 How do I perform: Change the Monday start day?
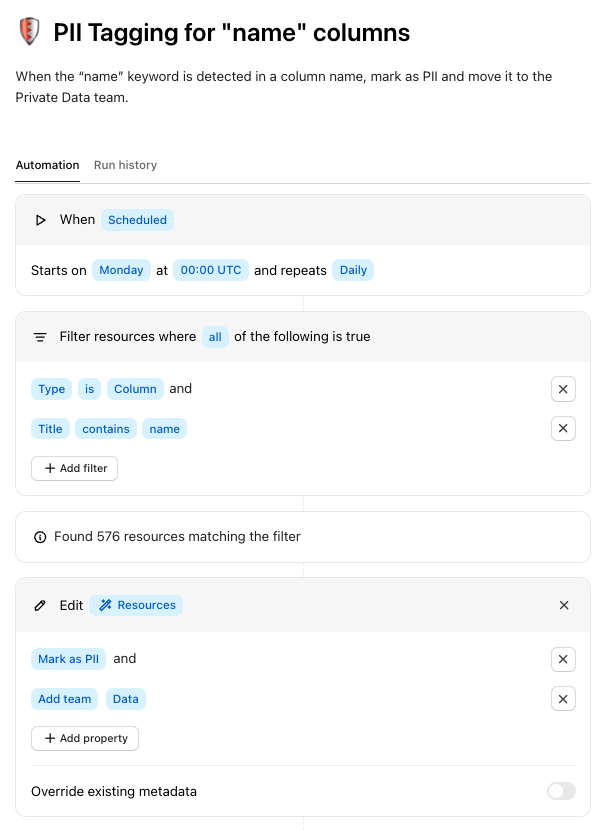click(121, 270)
